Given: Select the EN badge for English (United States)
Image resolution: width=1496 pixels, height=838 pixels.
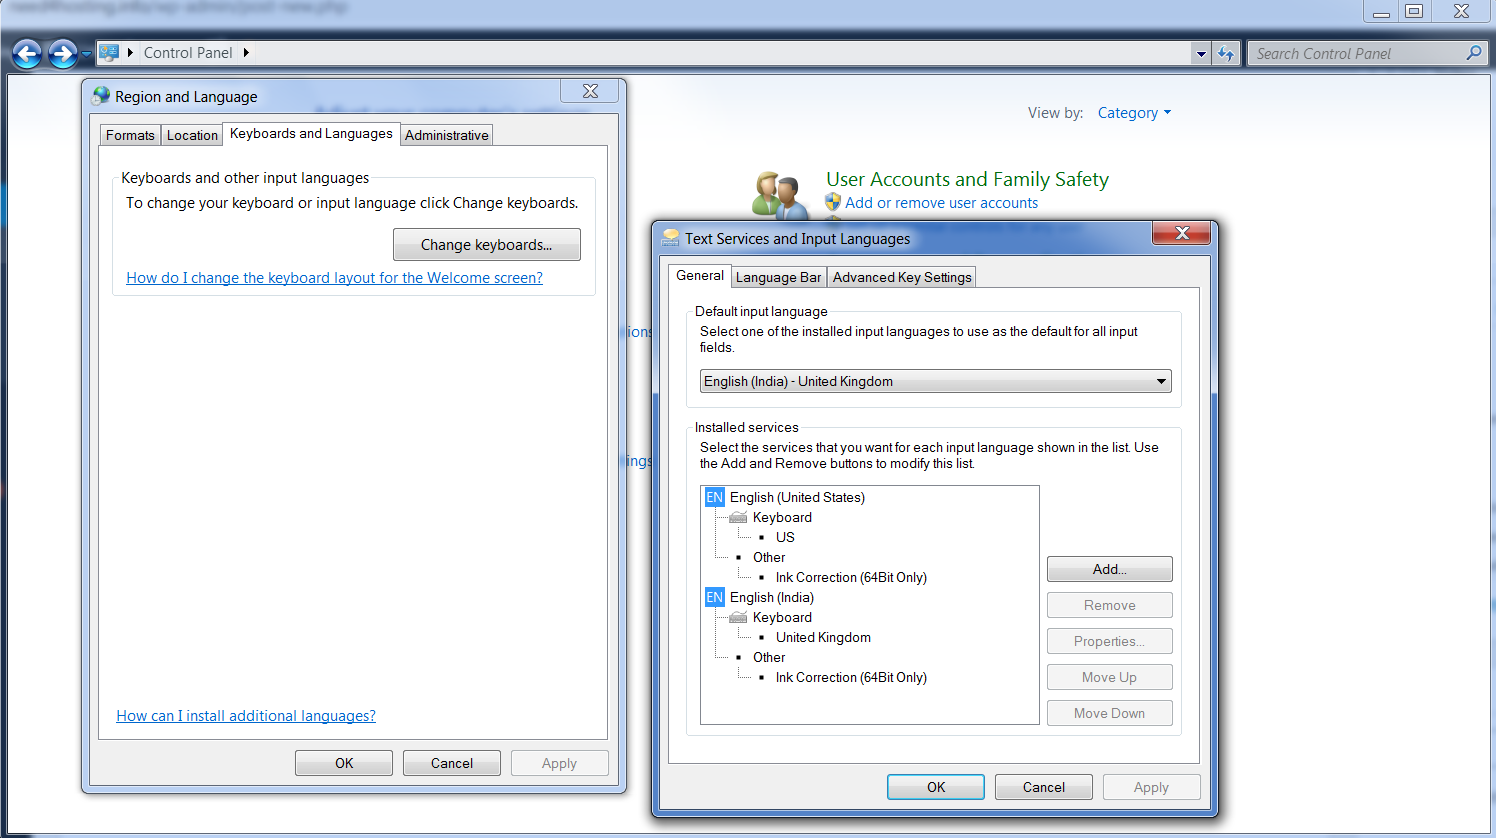Looking at the screenshot, I should [714, 497].
